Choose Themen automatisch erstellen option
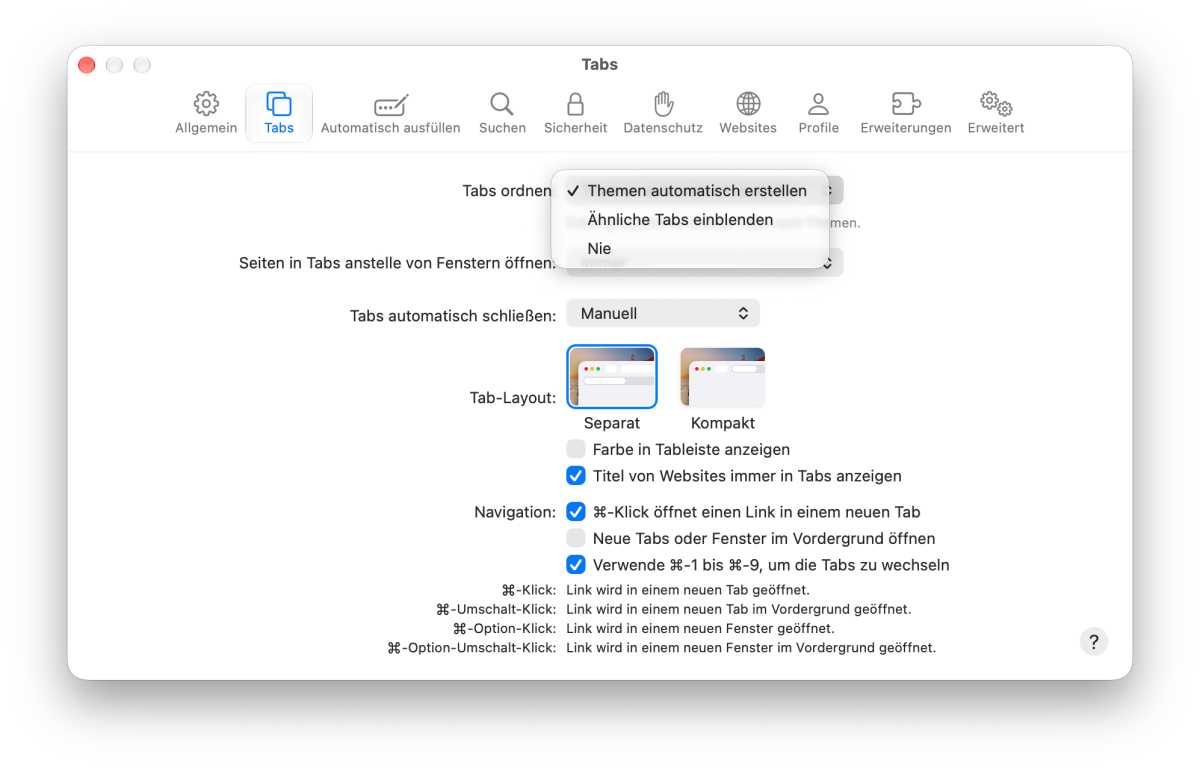1200x769 pixels. click(x=690, y=191)
